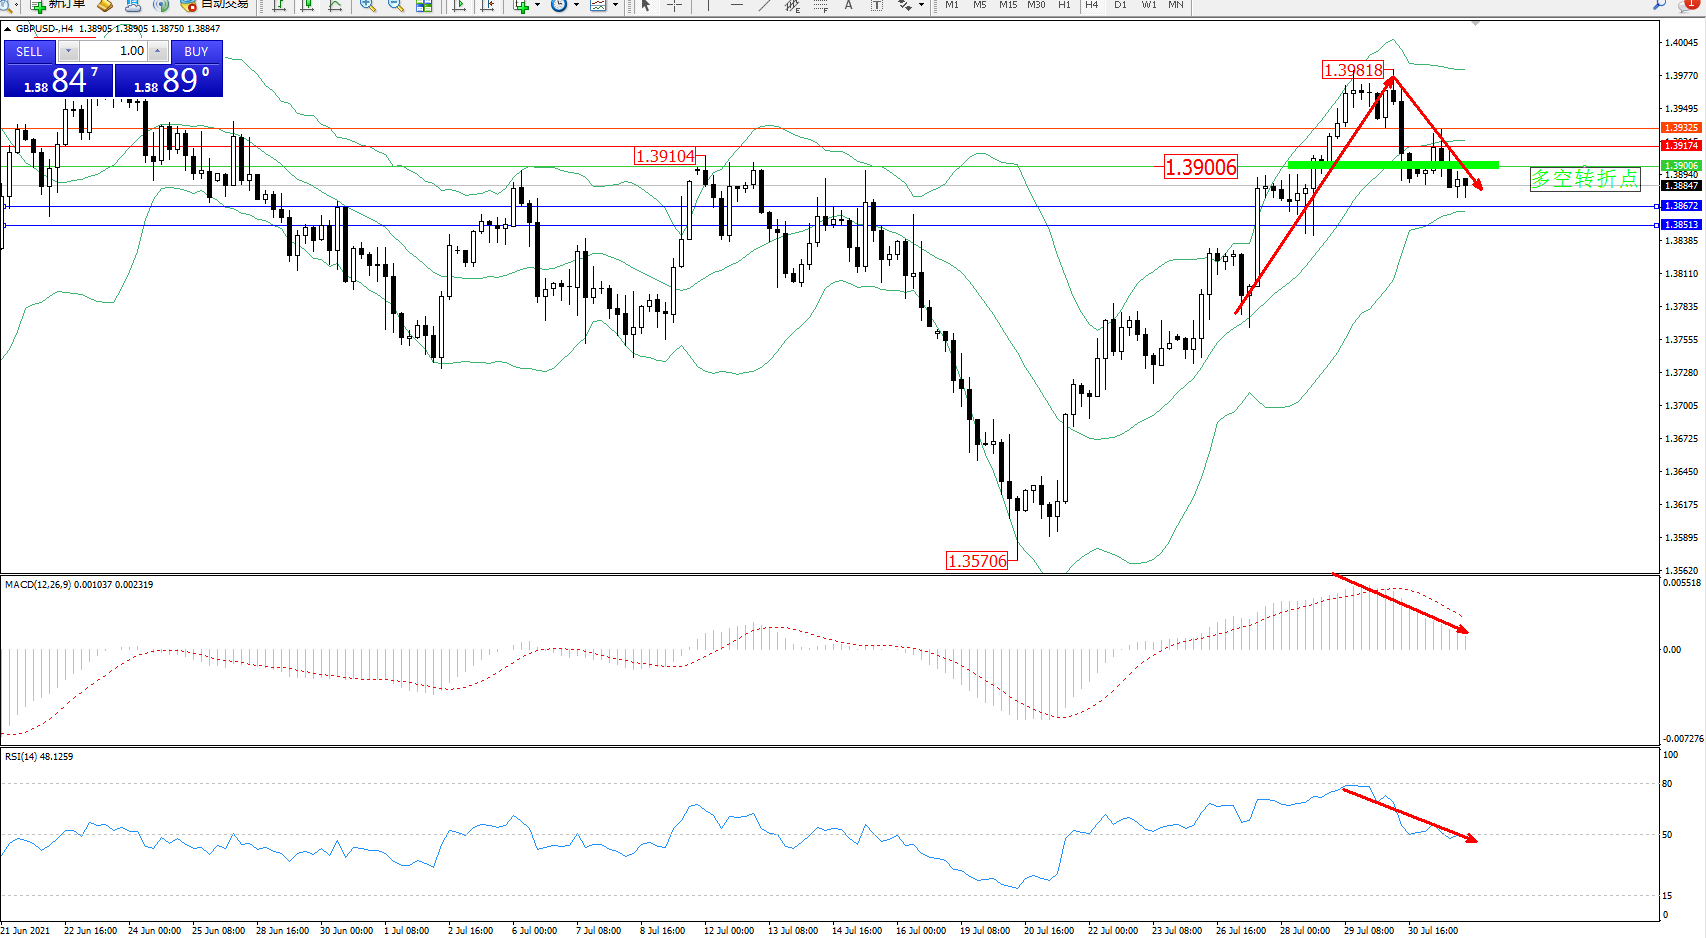This screenshot has height=938, width=1706.
Task: Switch chart to line chart display
Action: pos(335,5)
